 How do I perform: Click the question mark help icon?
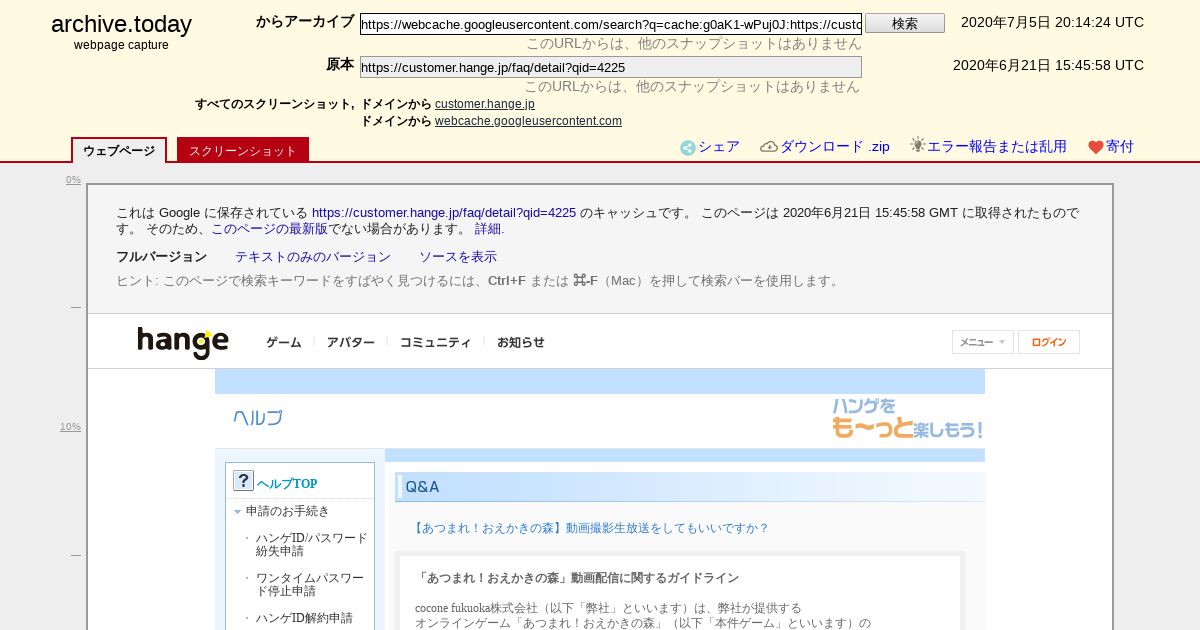click(243, 481)
